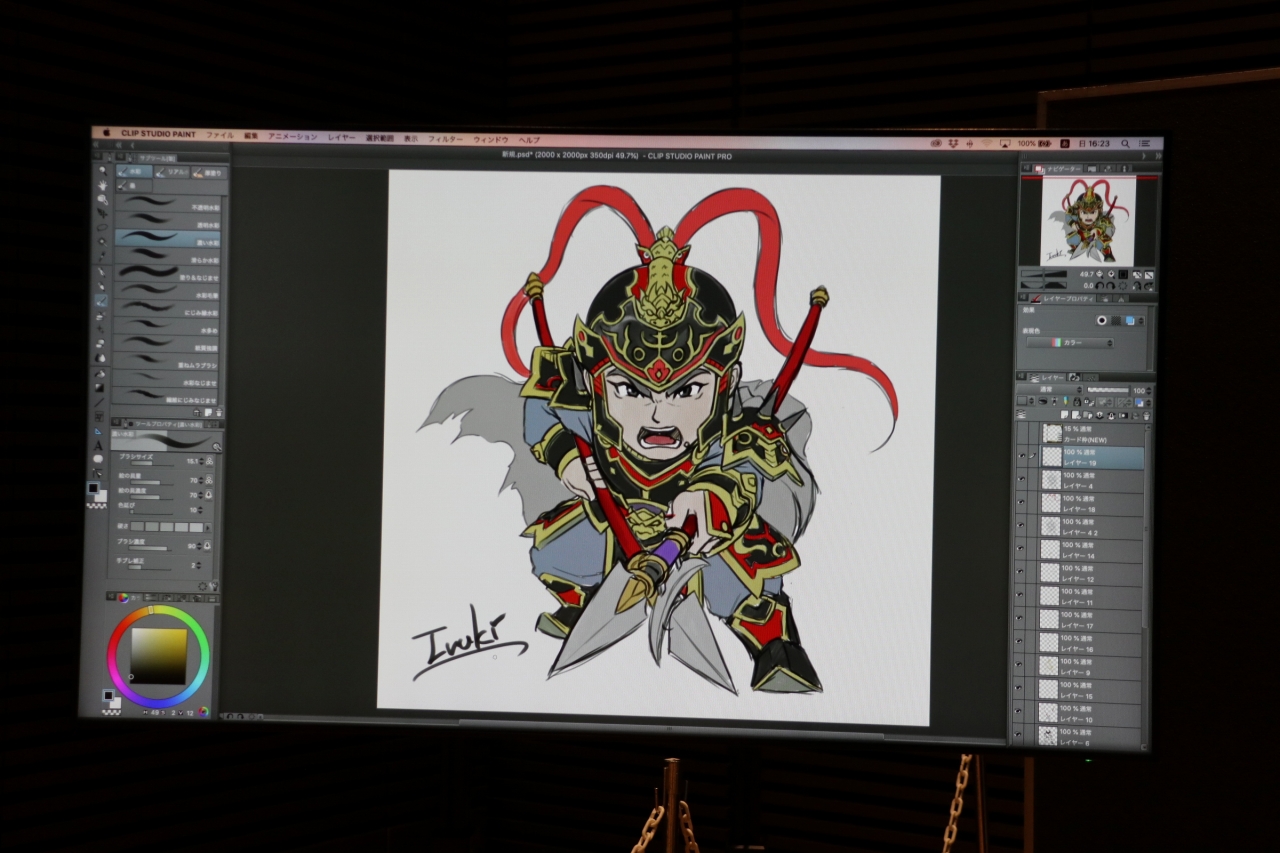
Task: Toggle visibility of レイヤー 4
Action: (1022, 479)
